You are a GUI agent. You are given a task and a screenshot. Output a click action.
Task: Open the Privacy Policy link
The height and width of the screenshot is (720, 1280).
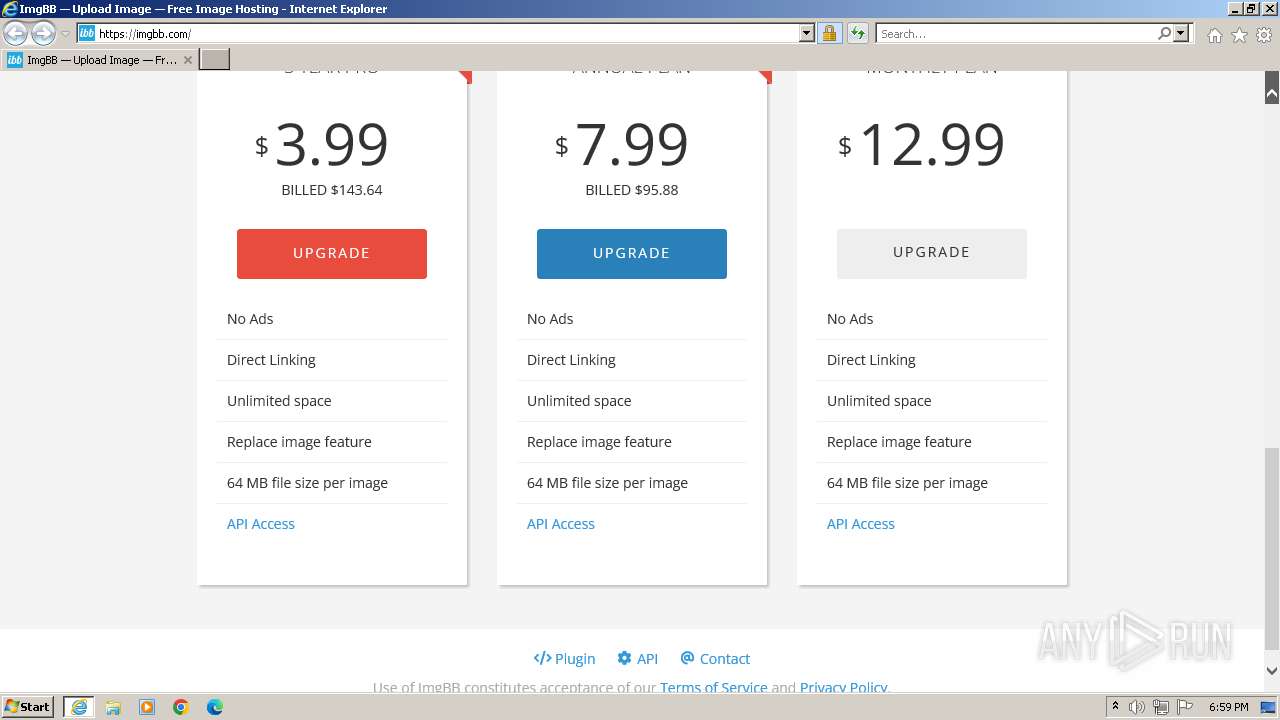coord(843,687)
